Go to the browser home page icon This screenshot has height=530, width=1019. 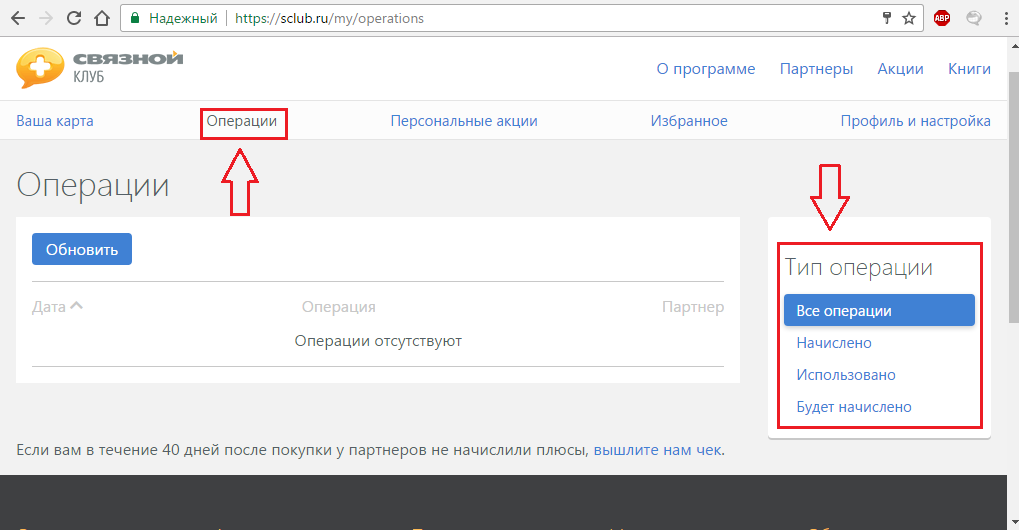[x=101, y=18]
